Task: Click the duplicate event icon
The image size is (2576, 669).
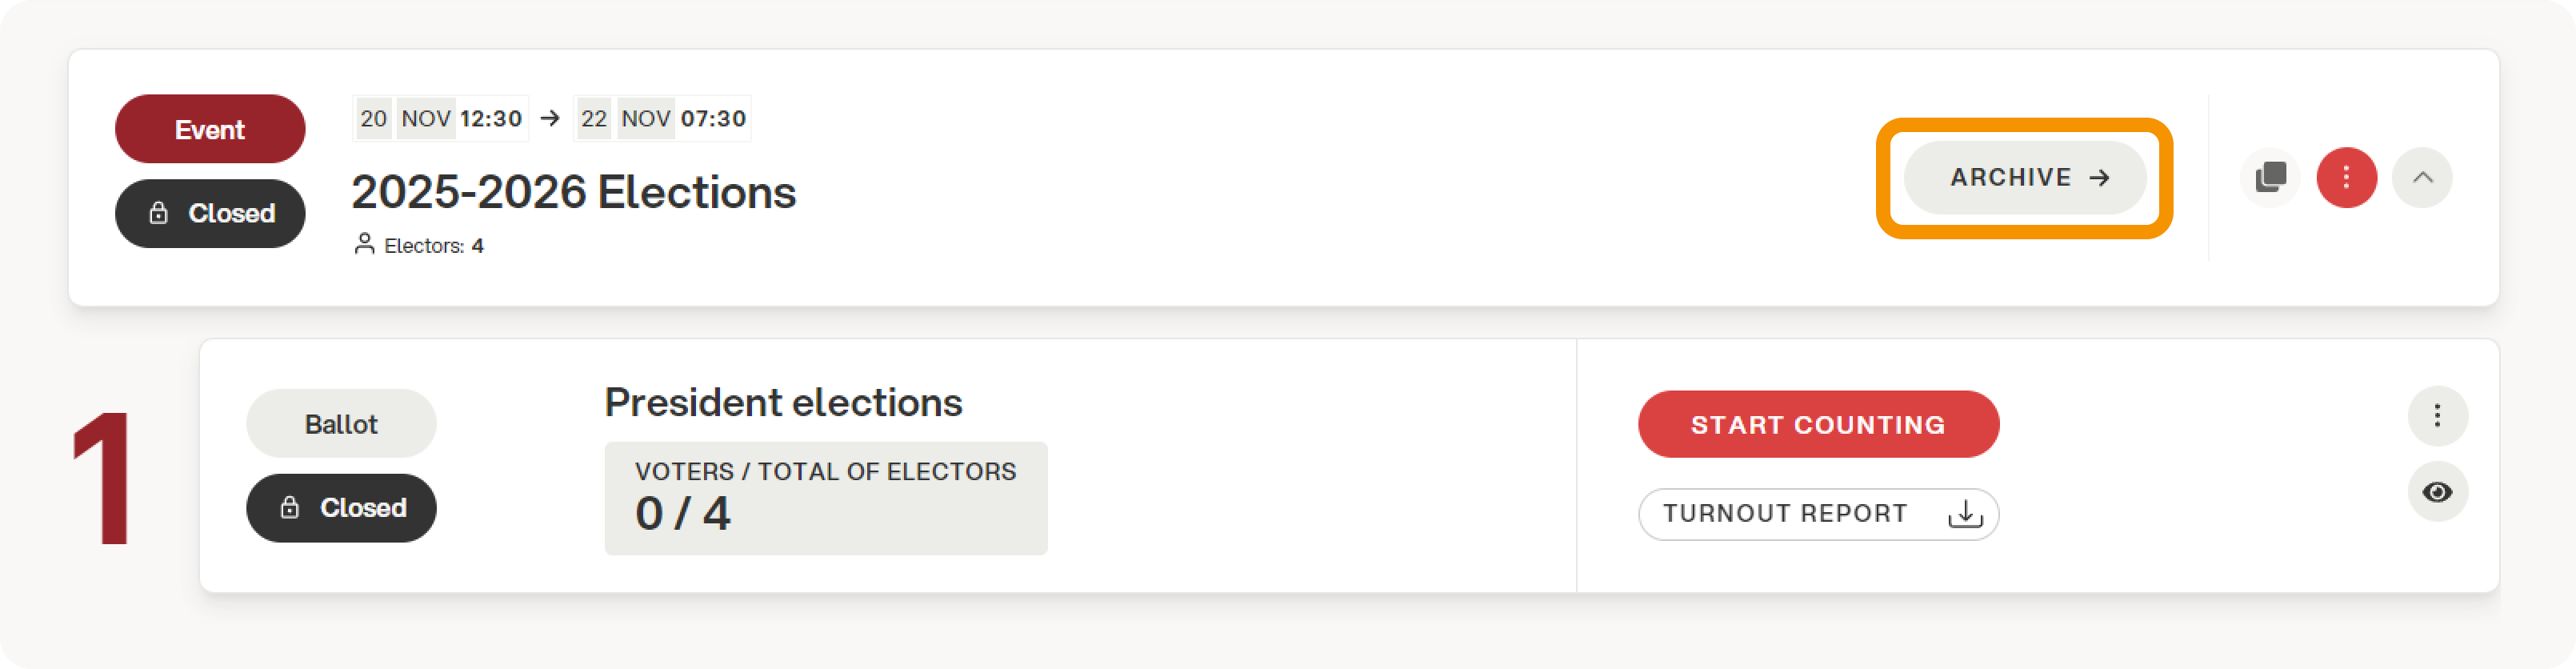Action: [x=2270, y=178]
